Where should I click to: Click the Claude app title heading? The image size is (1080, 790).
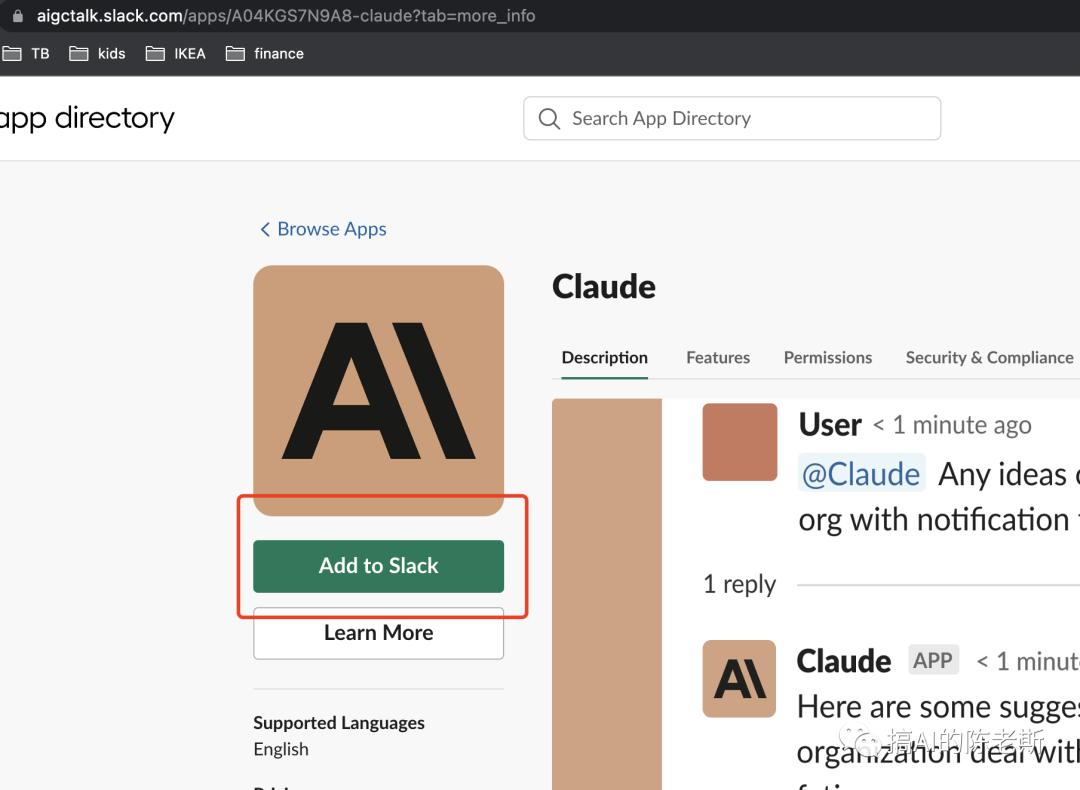(604, 287)
